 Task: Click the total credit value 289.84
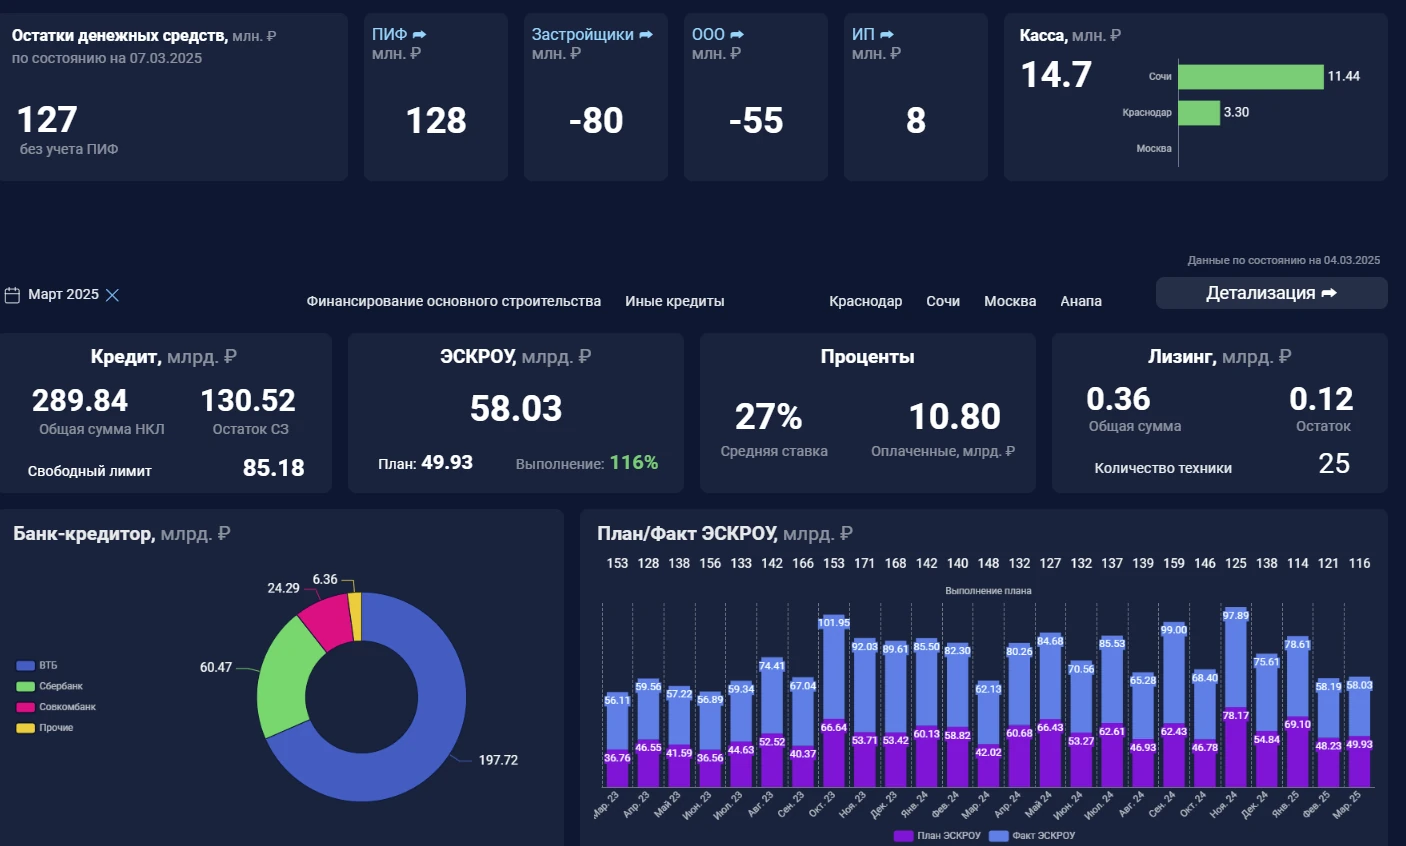pos(80,401)
